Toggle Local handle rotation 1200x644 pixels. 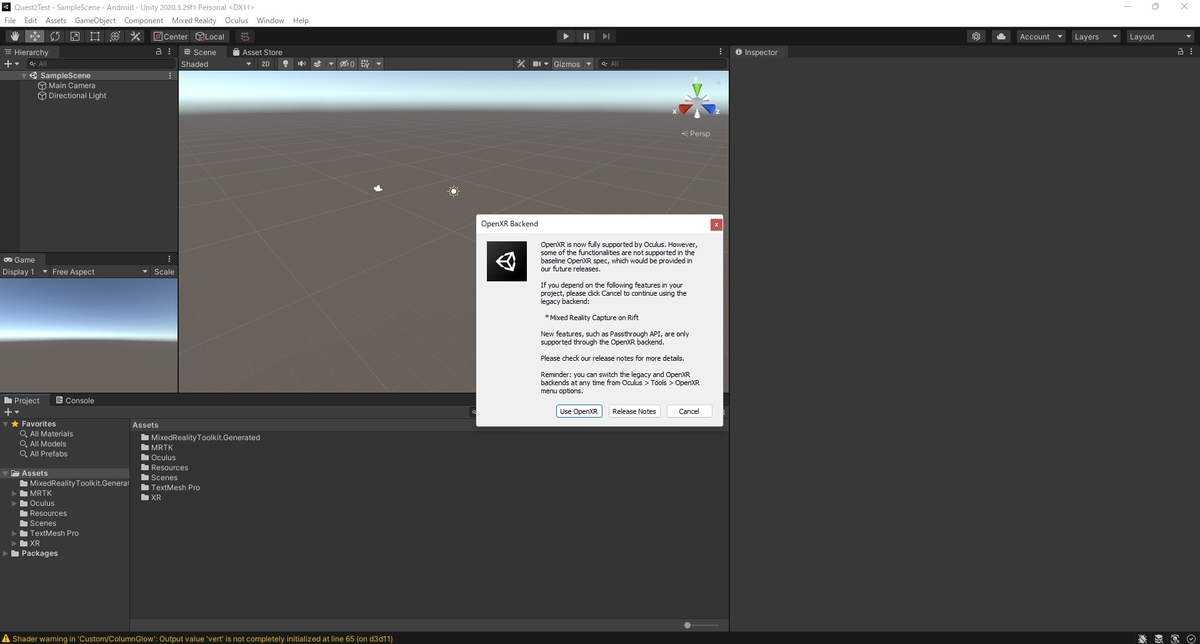click(x=210, y=36)
